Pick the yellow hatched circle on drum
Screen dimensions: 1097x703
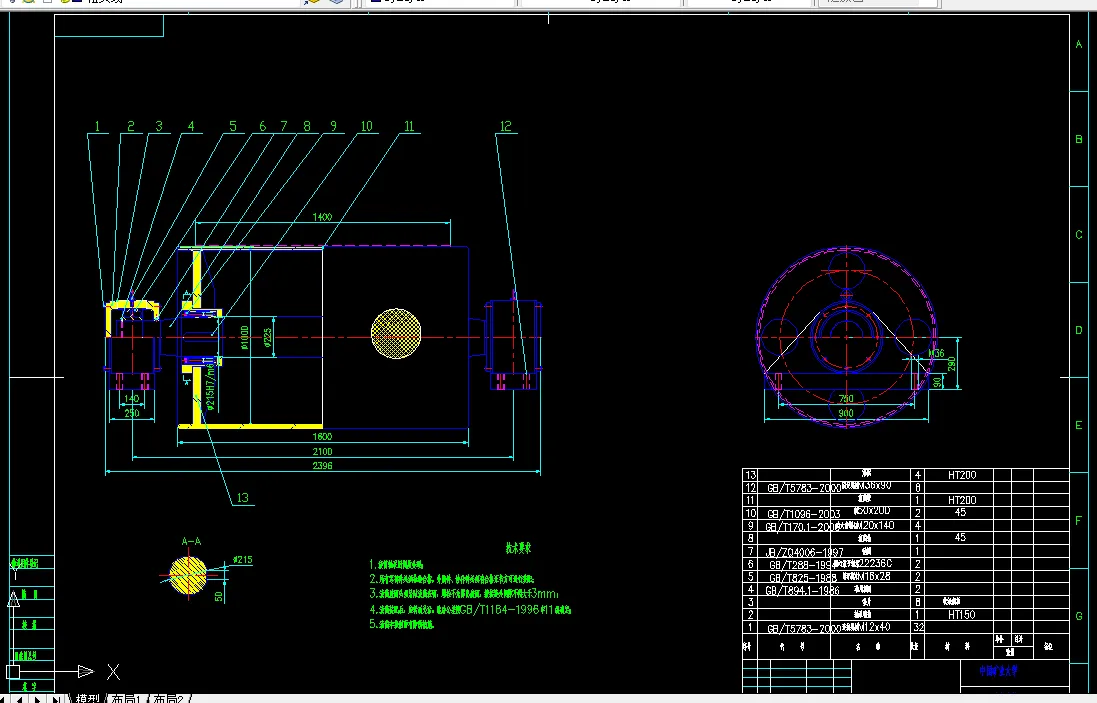(x=396, y=334)
